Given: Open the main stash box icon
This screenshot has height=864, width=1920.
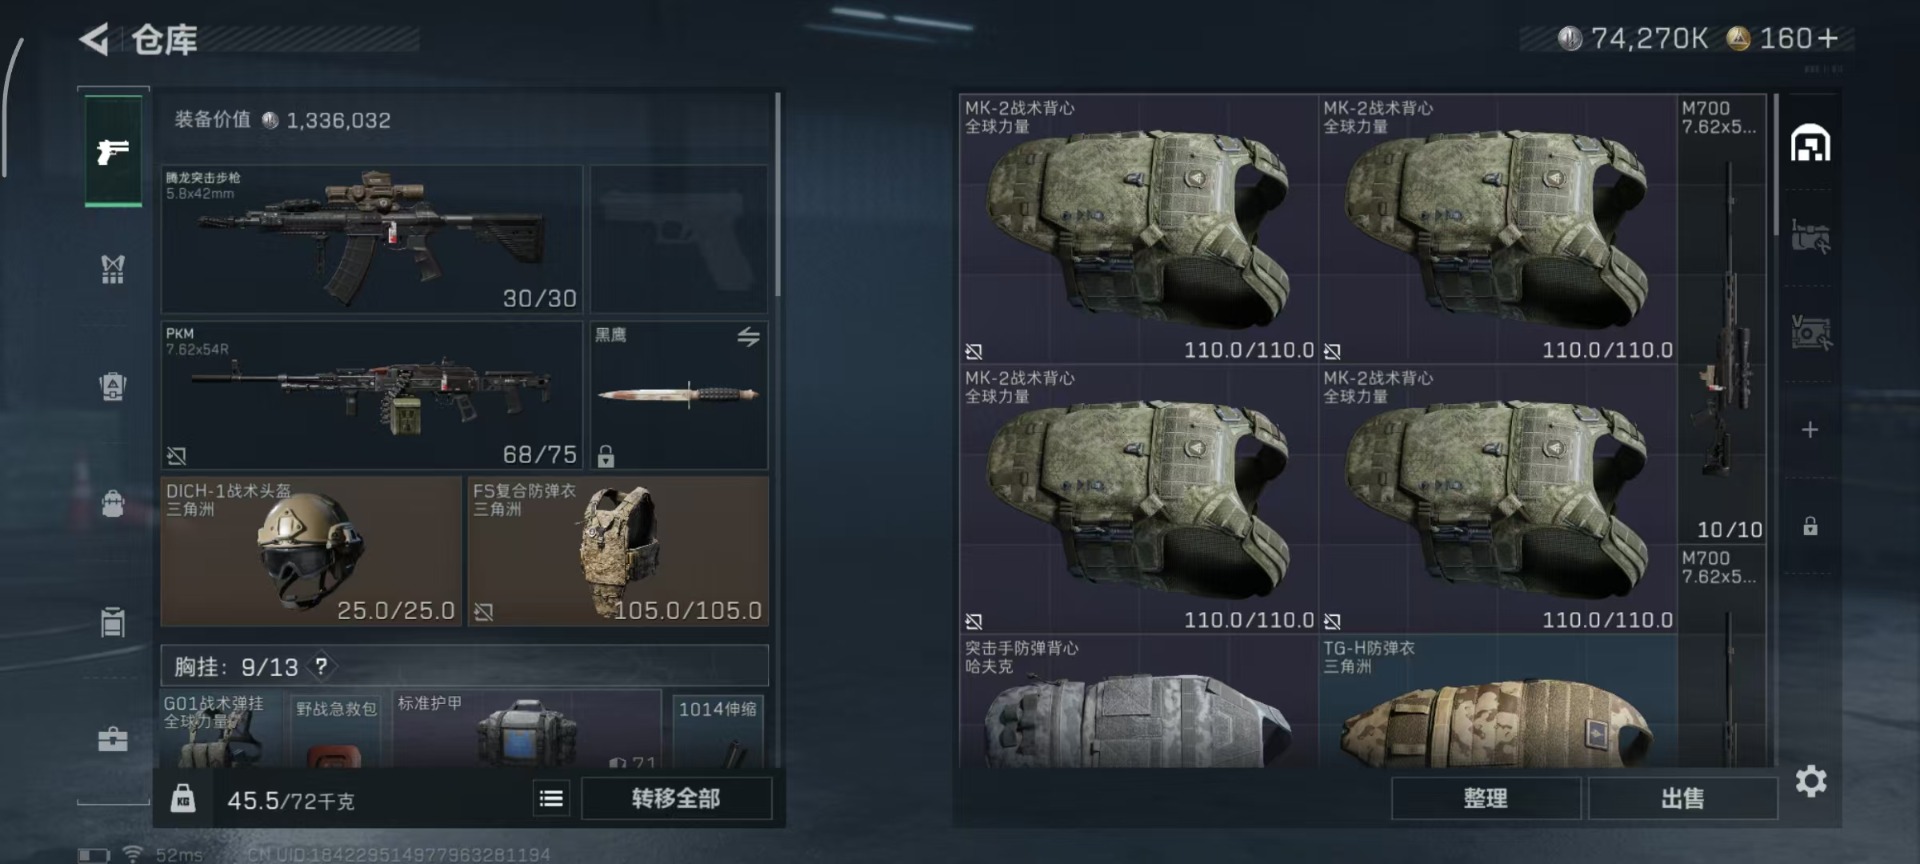Looking at the screenshot, I should 1810,143.
